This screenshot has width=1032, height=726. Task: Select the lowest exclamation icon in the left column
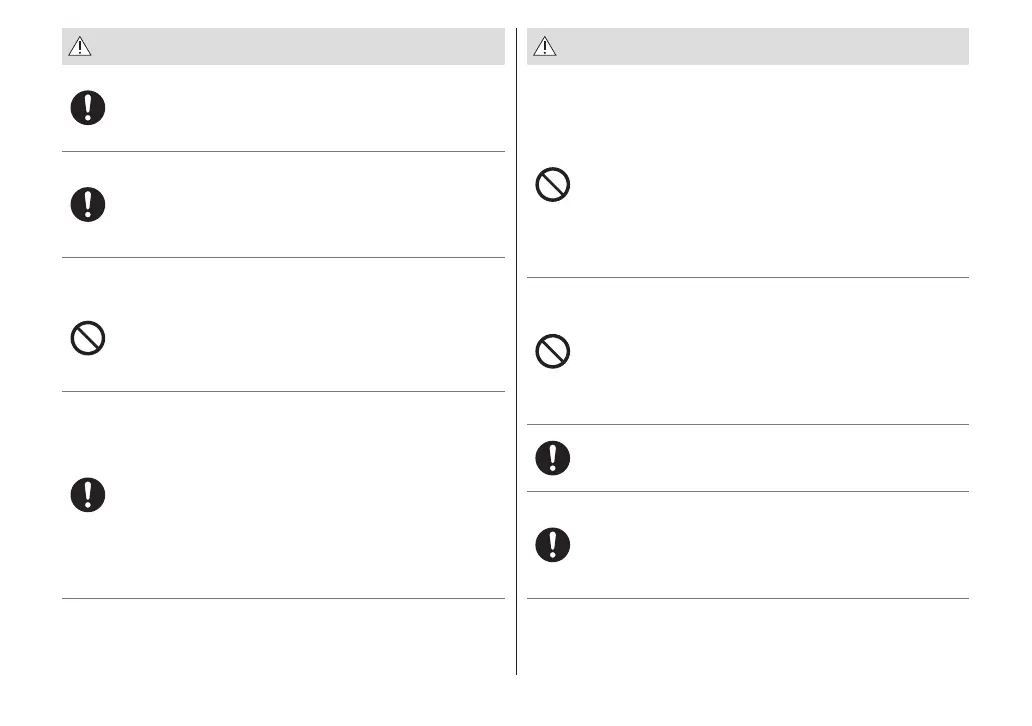point(88,494)
